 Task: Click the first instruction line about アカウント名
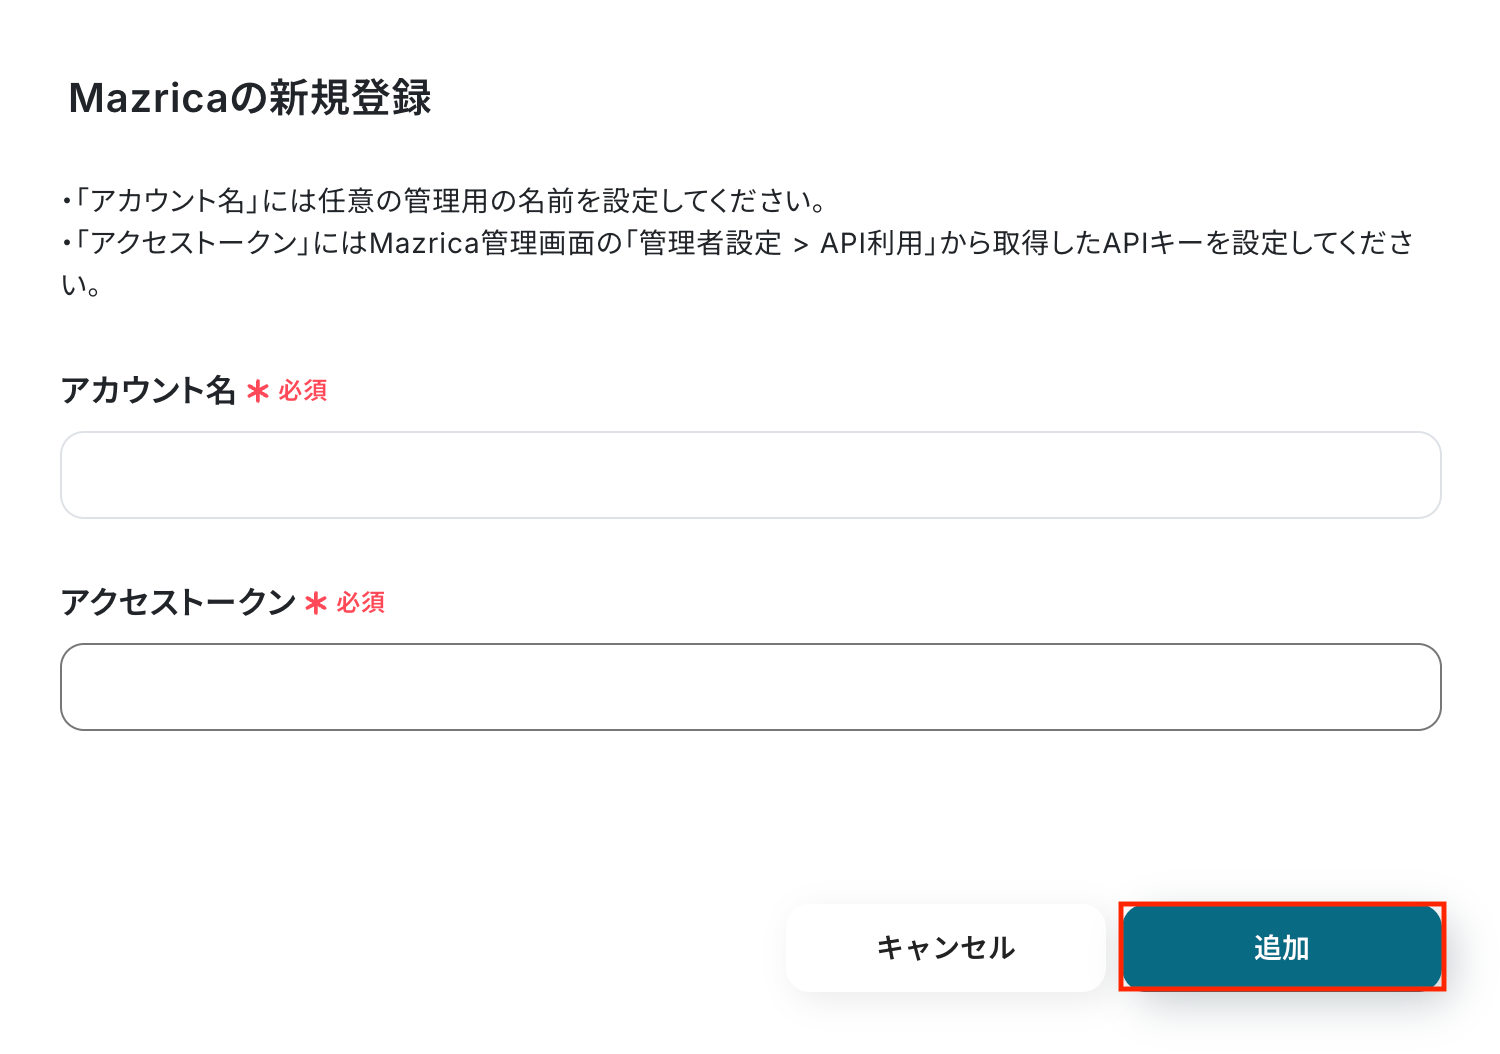(445, 201)
